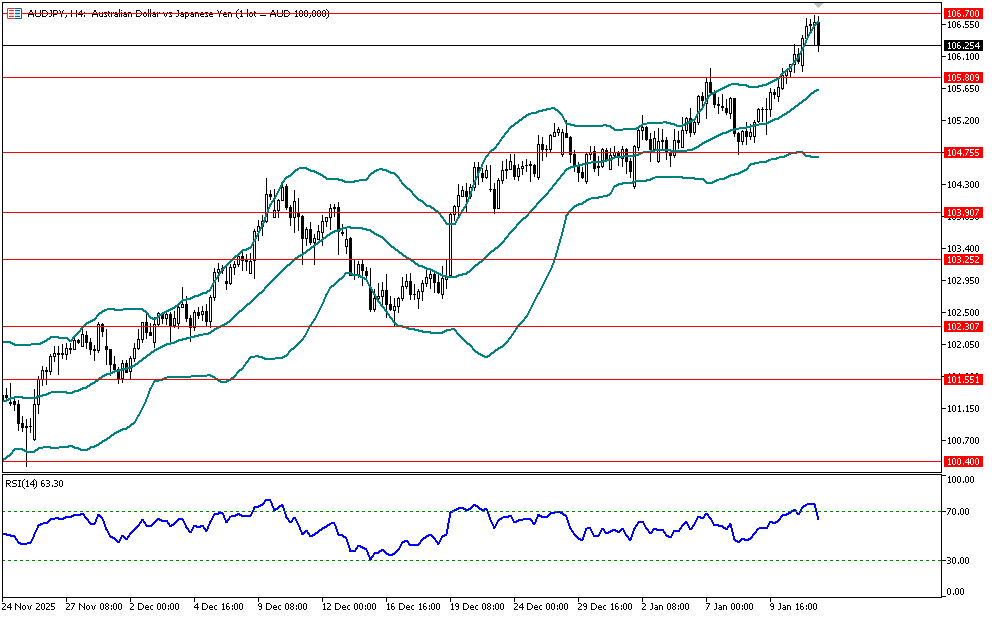
Task: Click the chart icon beside AUDJPY title
Action: [x=12, y=11]
